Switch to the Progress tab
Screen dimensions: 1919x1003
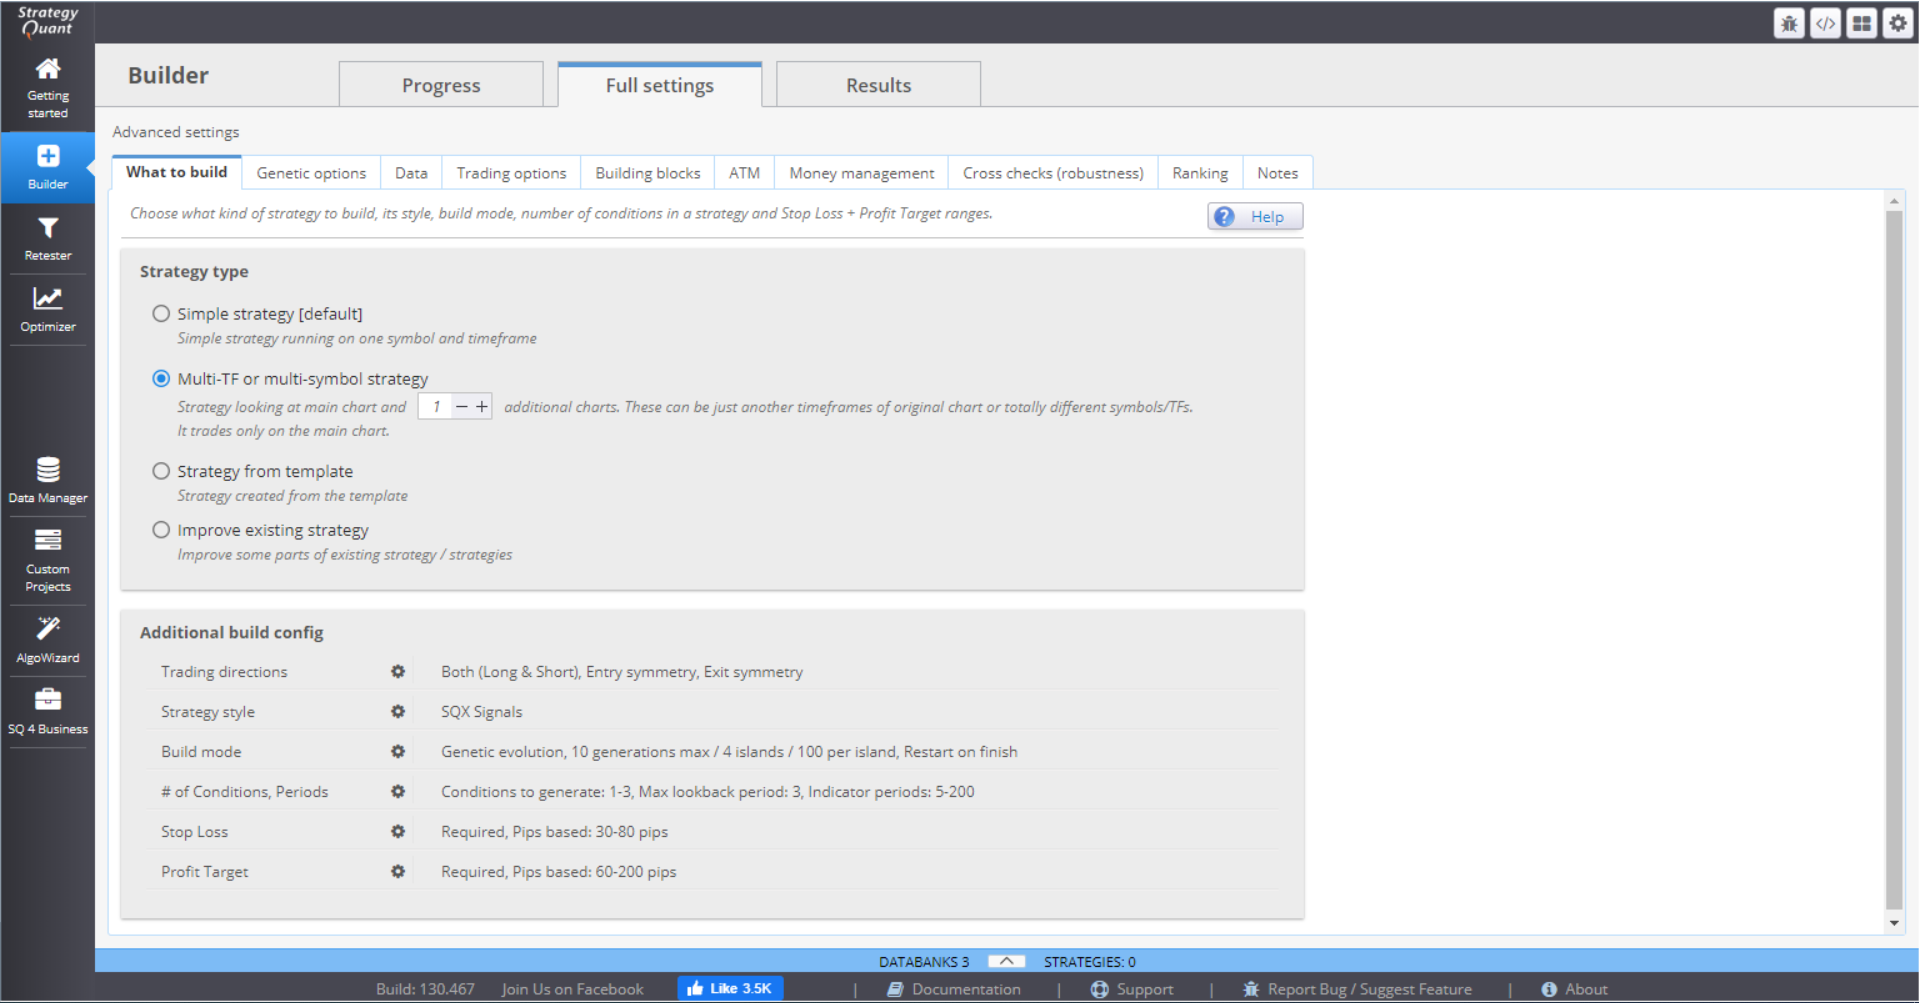(441, 85)
